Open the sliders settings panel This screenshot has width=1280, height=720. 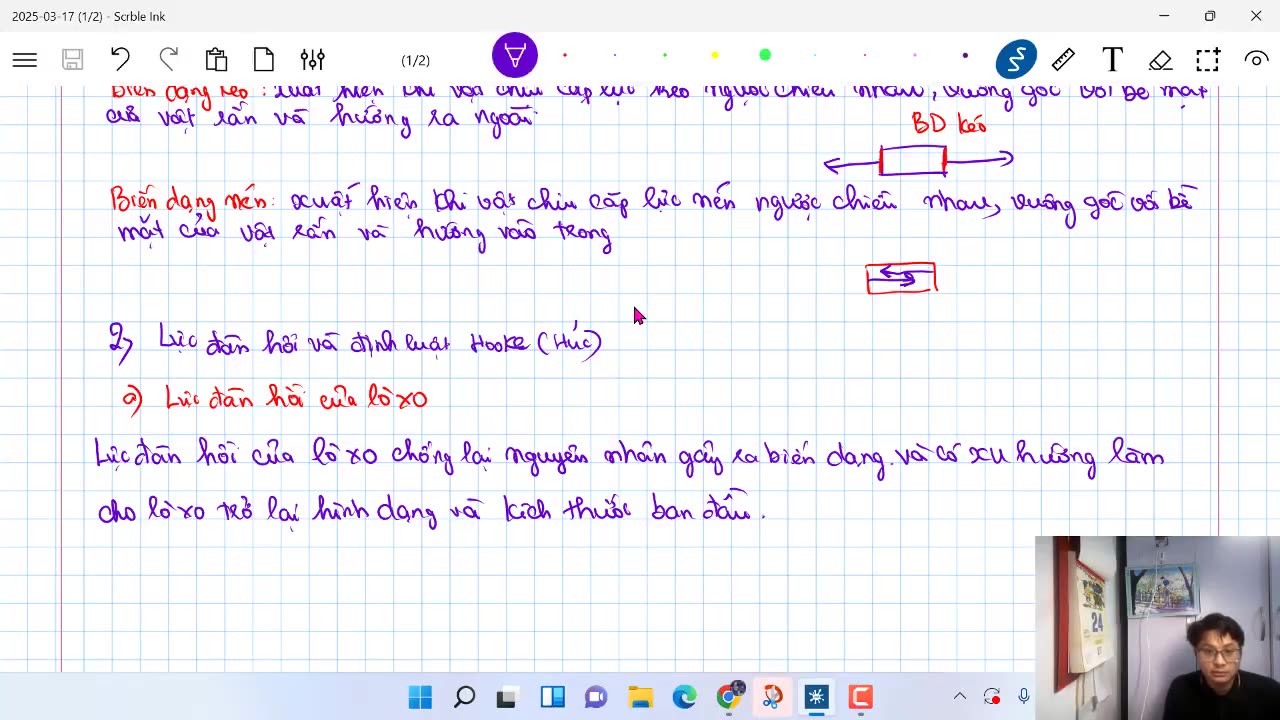(312, 60)
